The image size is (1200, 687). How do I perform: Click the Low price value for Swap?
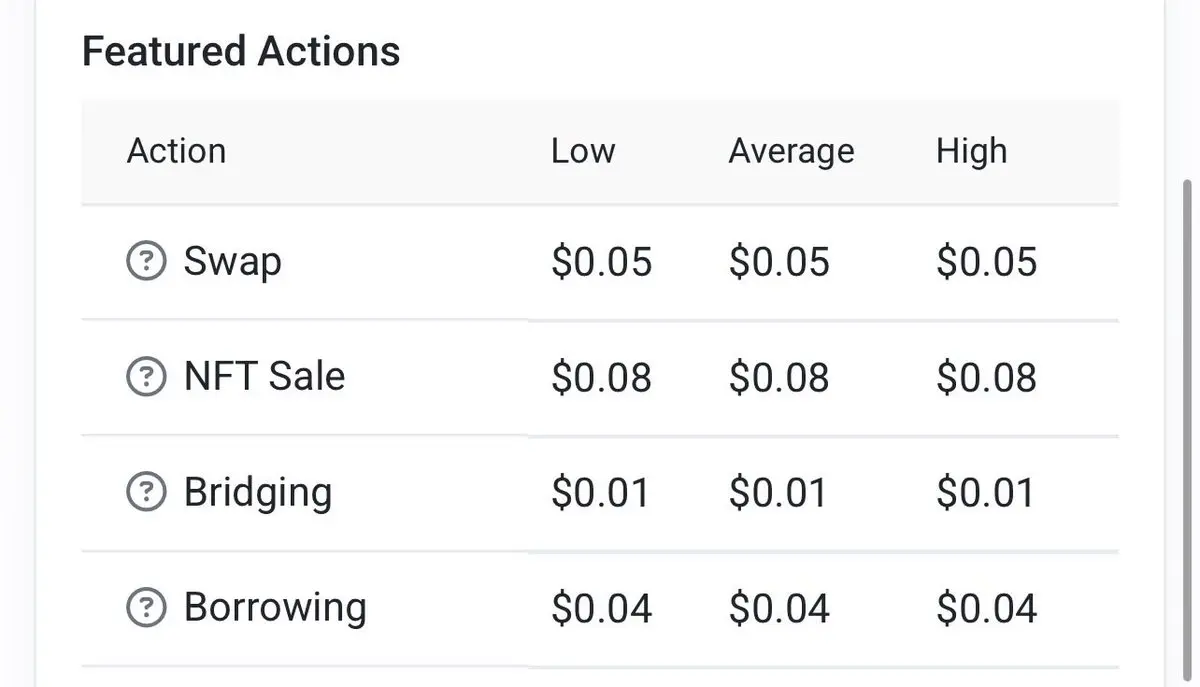coord(601,262)
